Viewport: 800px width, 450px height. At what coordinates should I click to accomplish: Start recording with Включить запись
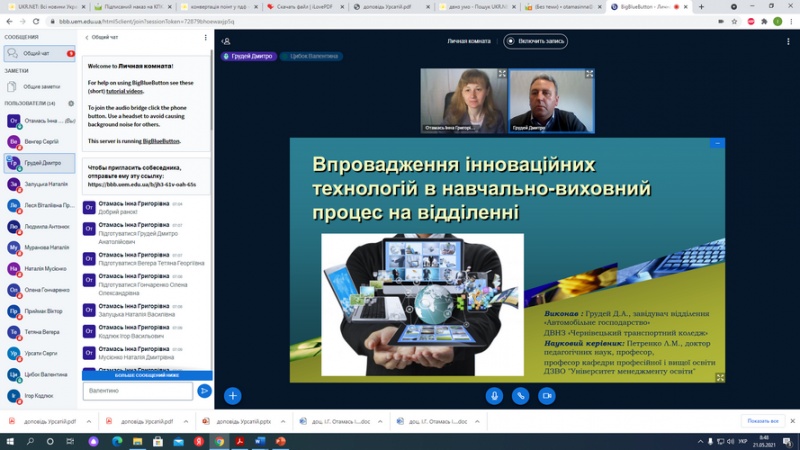535,41
